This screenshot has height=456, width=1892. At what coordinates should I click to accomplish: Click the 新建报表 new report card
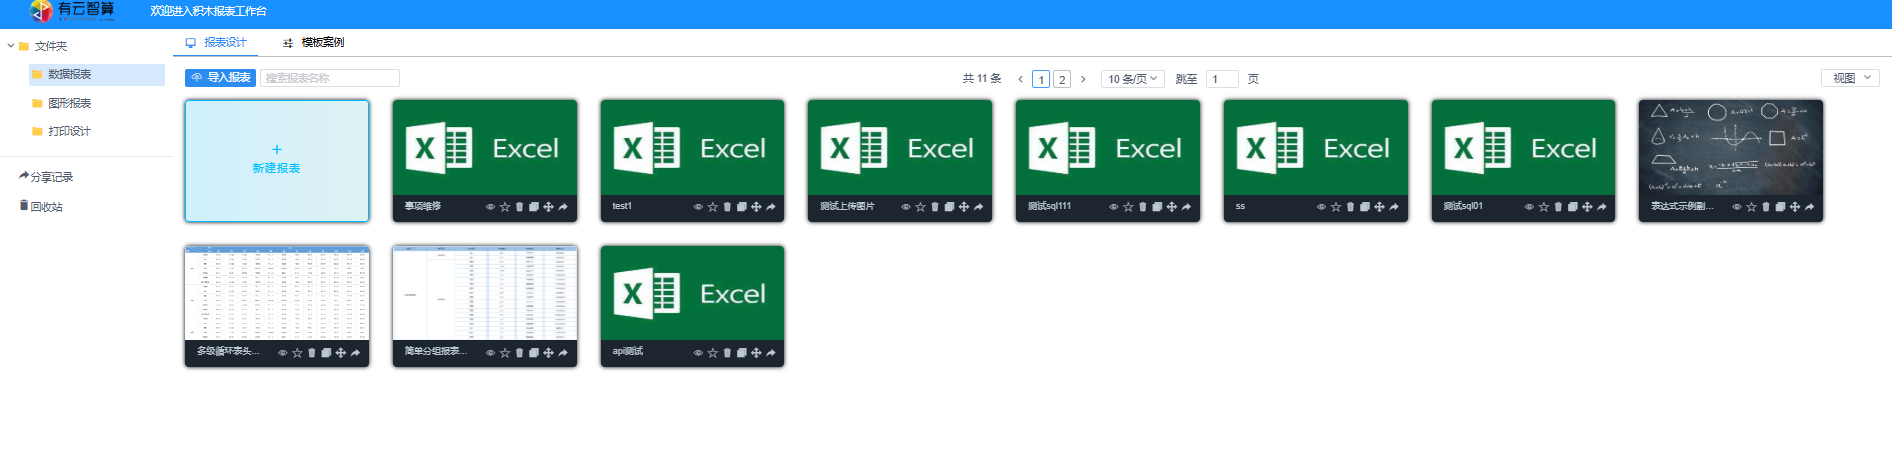pyautogui.click(x=277, y=160)
